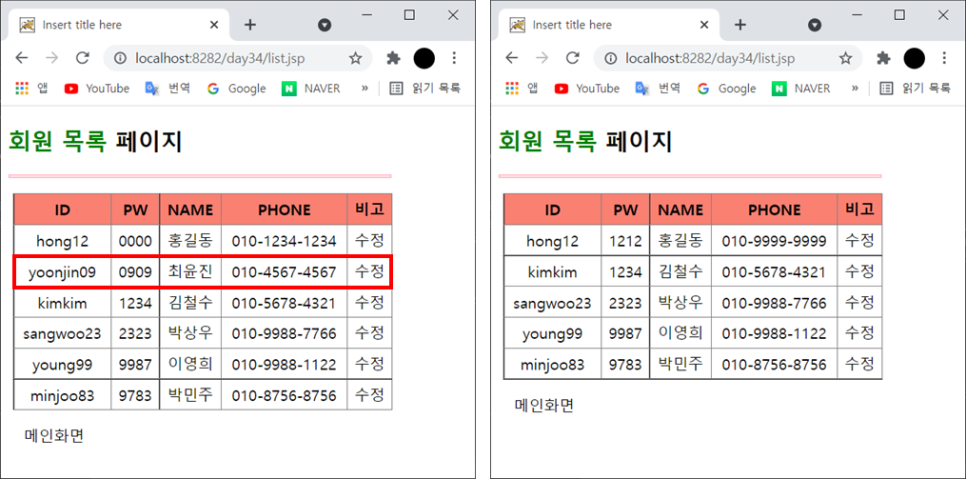
Task: Open the apps grid bookmark in left window
Action: 31,88
